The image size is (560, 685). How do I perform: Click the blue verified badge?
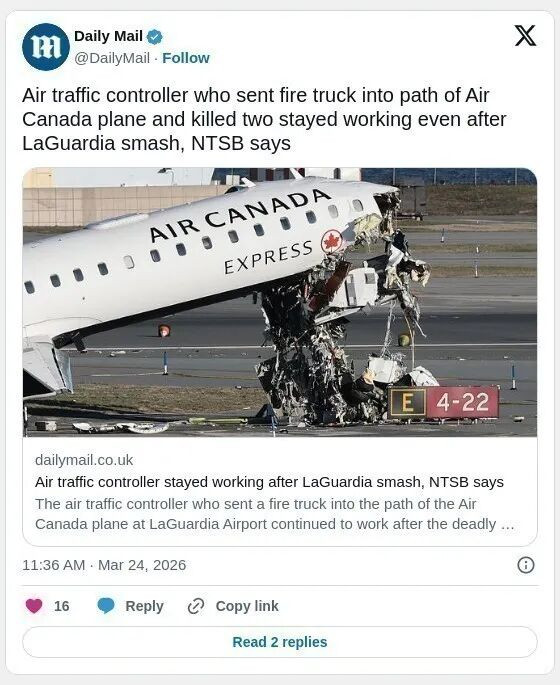pos(154,37)
